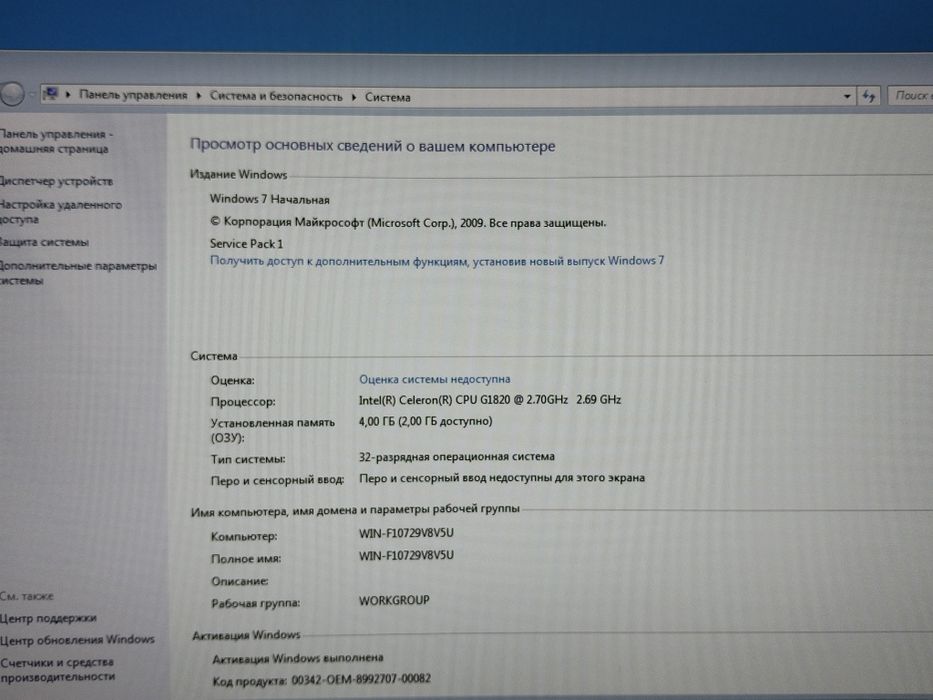Open Центр обновления Windows link
This screenshot has width=933, height=700.
click(77, 640)
